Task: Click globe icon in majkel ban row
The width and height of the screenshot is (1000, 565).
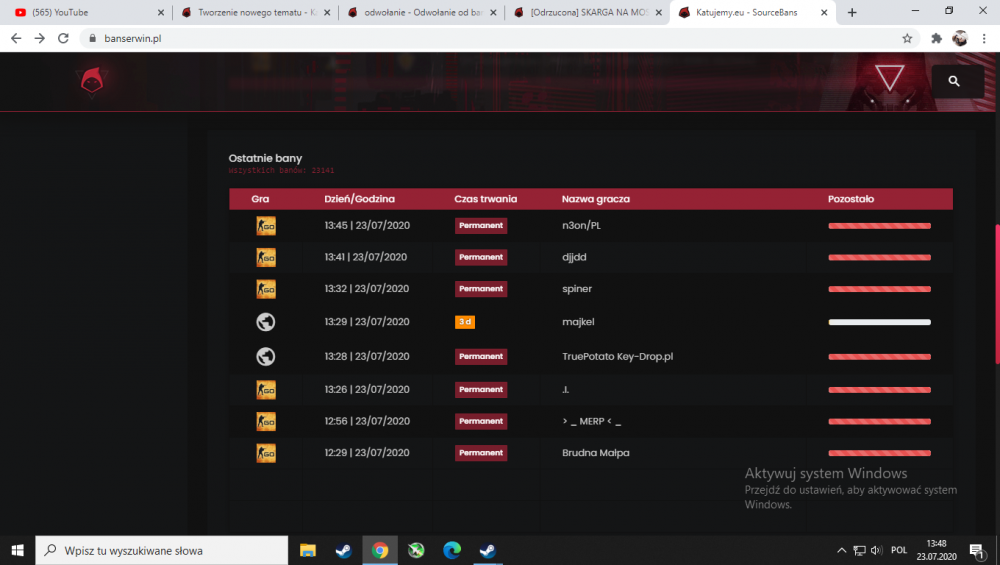Action: (x=266, y=322)
